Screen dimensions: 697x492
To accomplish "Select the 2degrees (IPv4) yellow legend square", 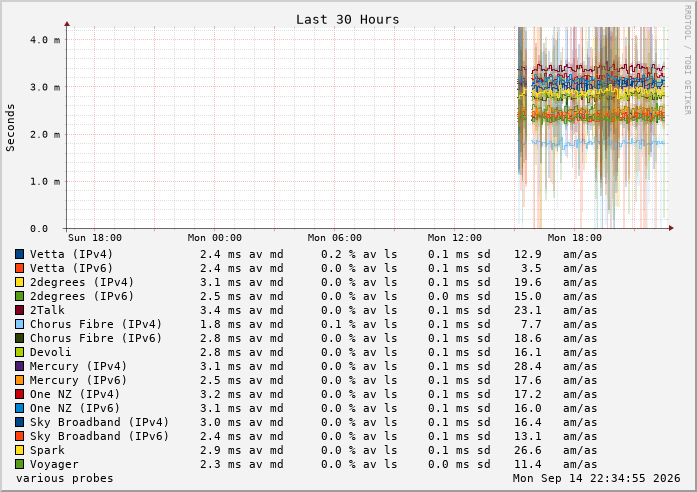I will (20, 282).
